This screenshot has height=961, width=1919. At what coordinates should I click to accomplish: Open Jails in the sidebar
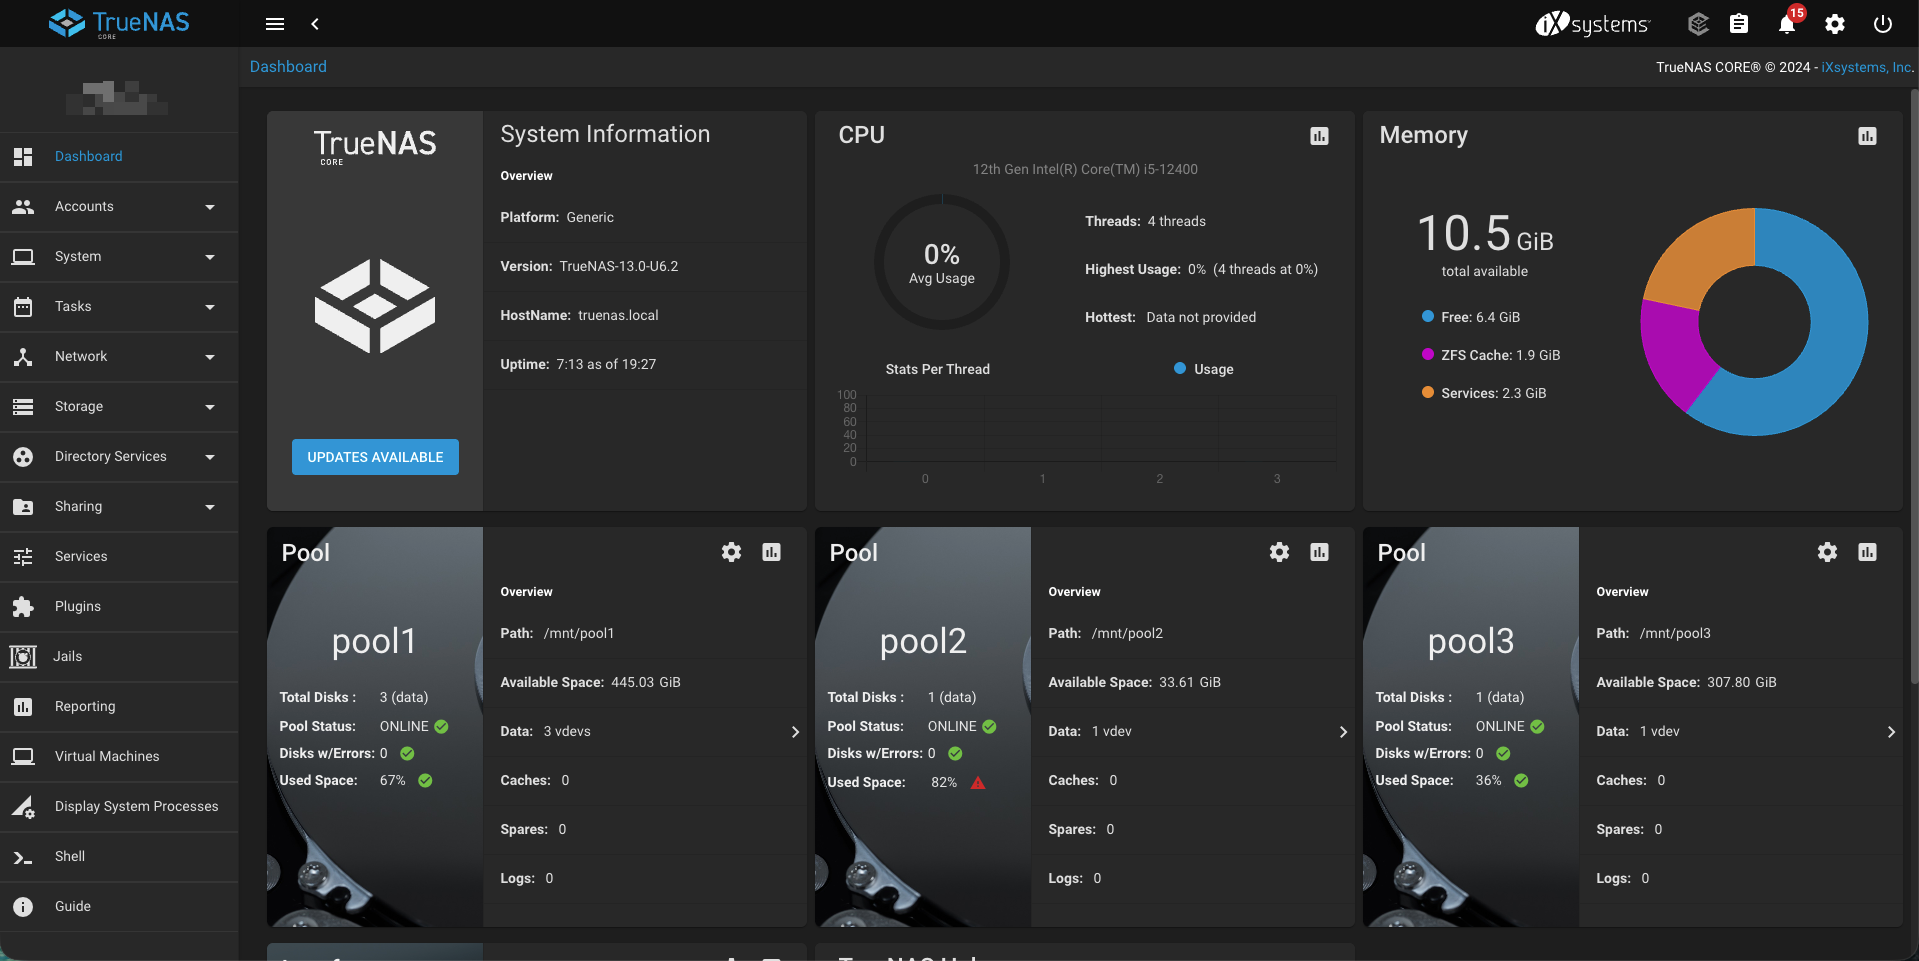coord(119,657)
